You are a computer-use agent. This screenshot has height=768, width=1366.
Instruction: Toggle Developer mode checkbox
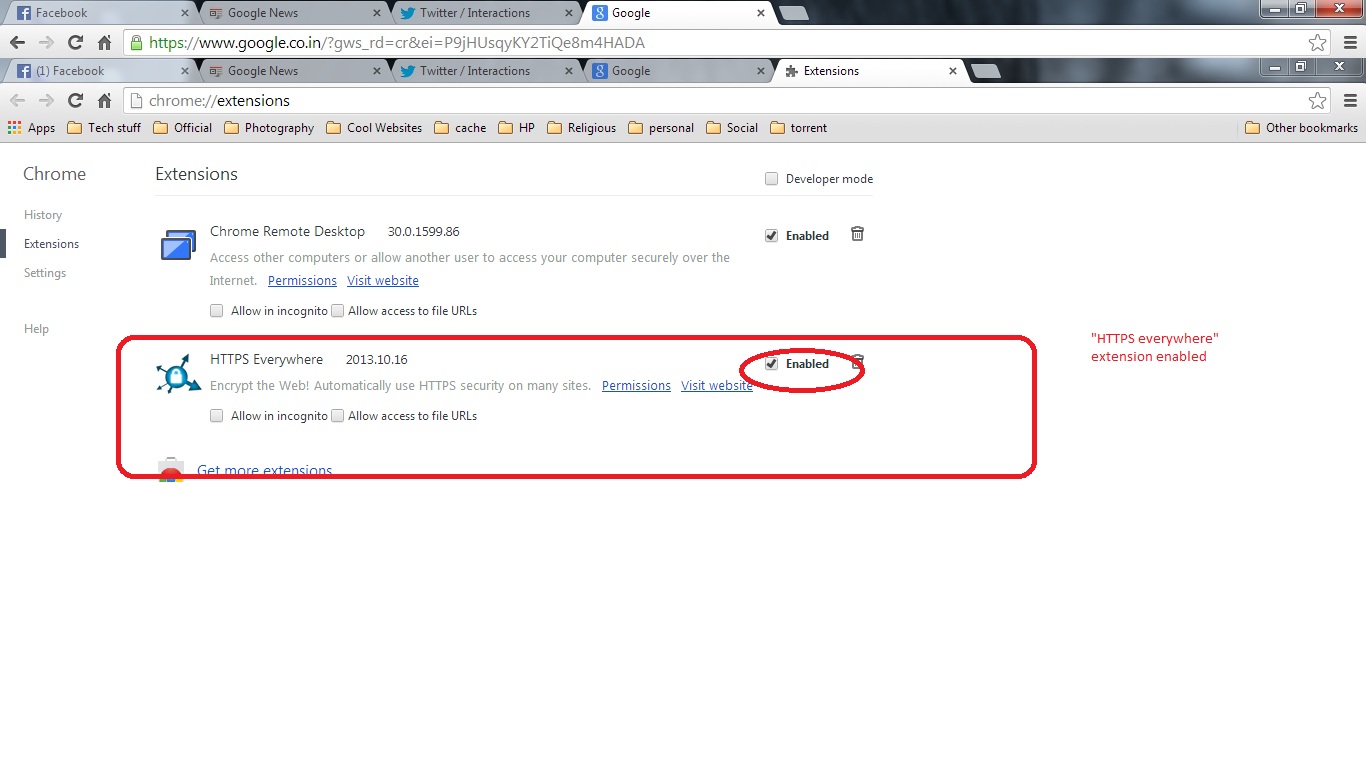tap(771, 179)
